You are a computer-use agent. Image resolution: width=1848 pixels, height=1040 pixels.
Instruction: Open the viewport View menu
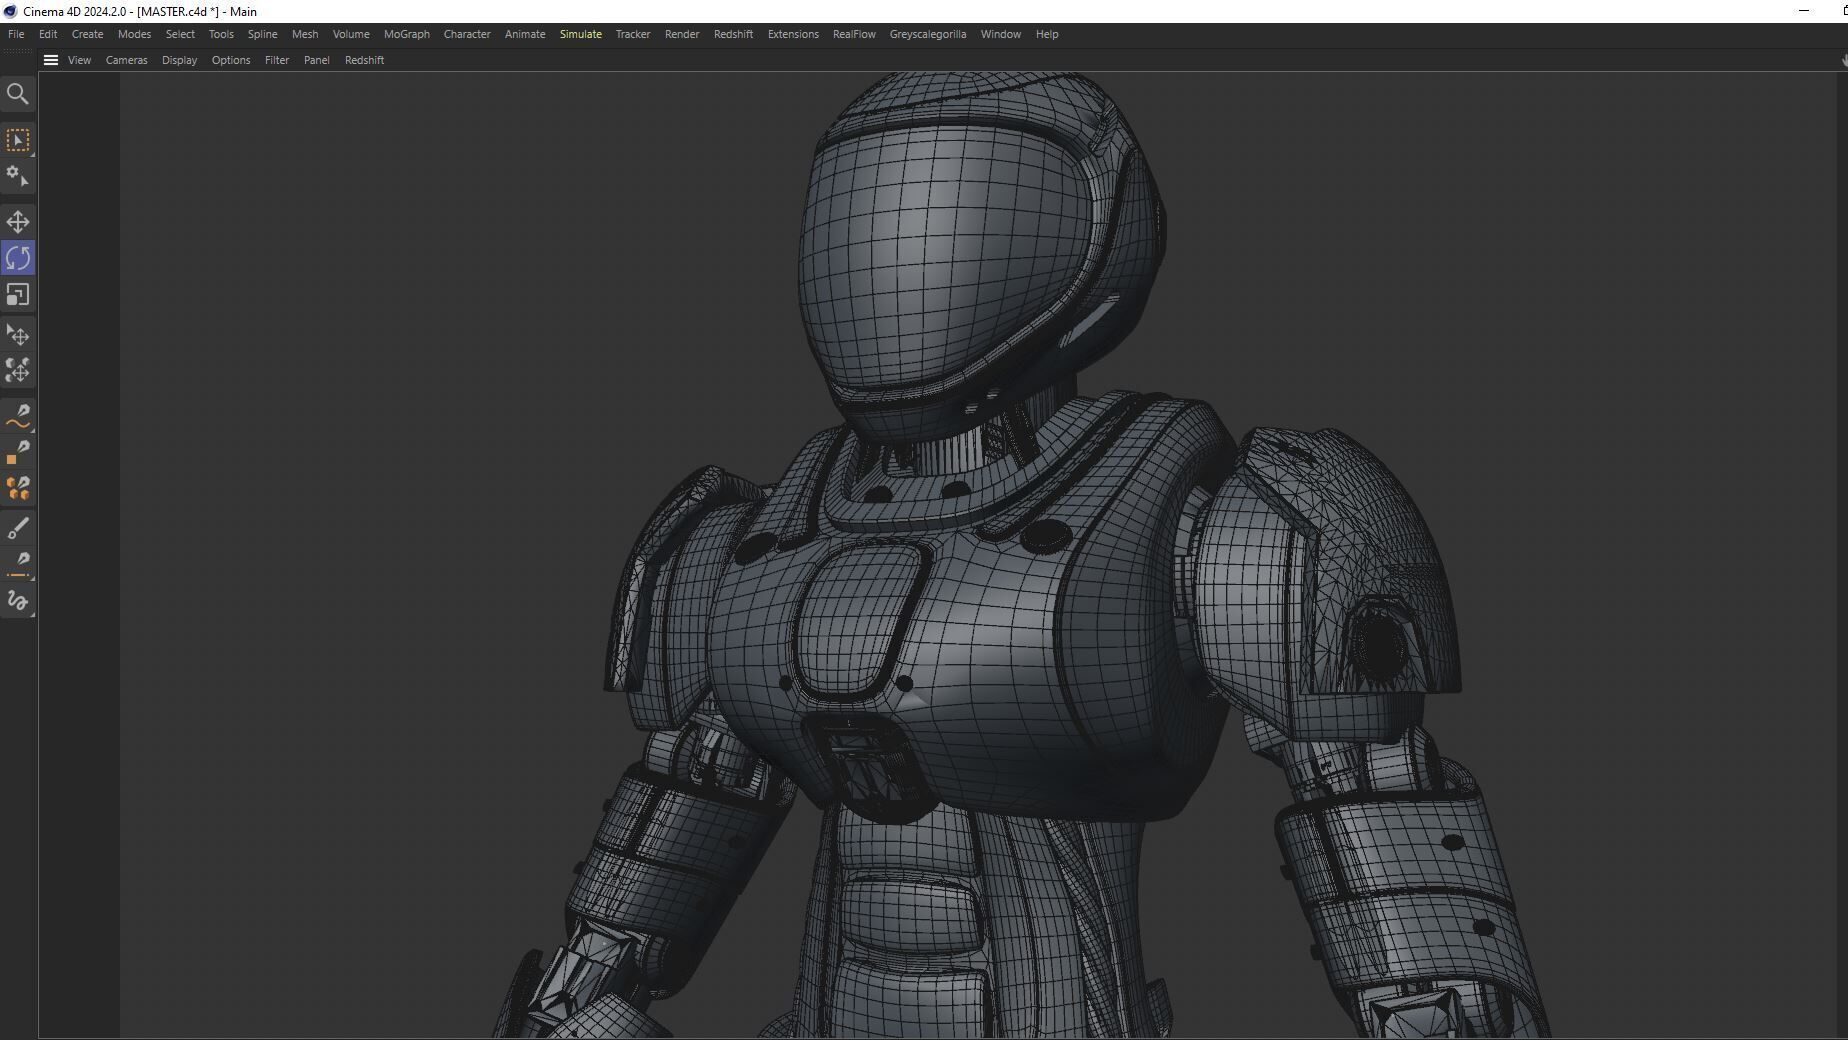click(79, 60)
